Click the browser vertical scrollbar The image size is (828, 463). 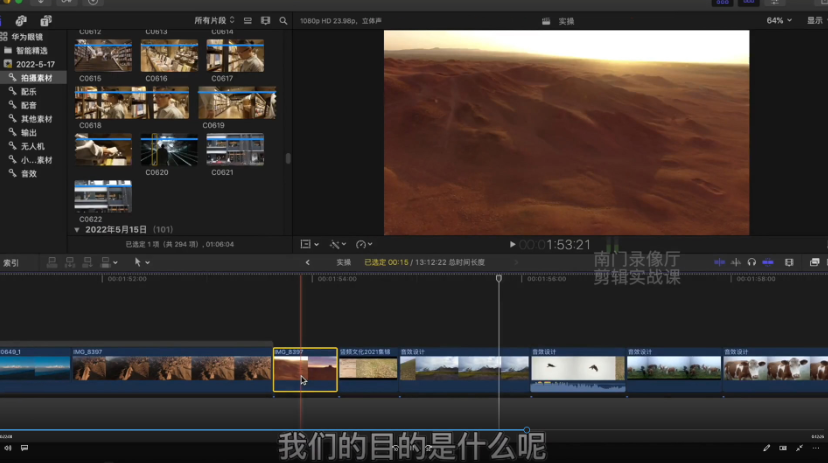(x=288, y=158)
